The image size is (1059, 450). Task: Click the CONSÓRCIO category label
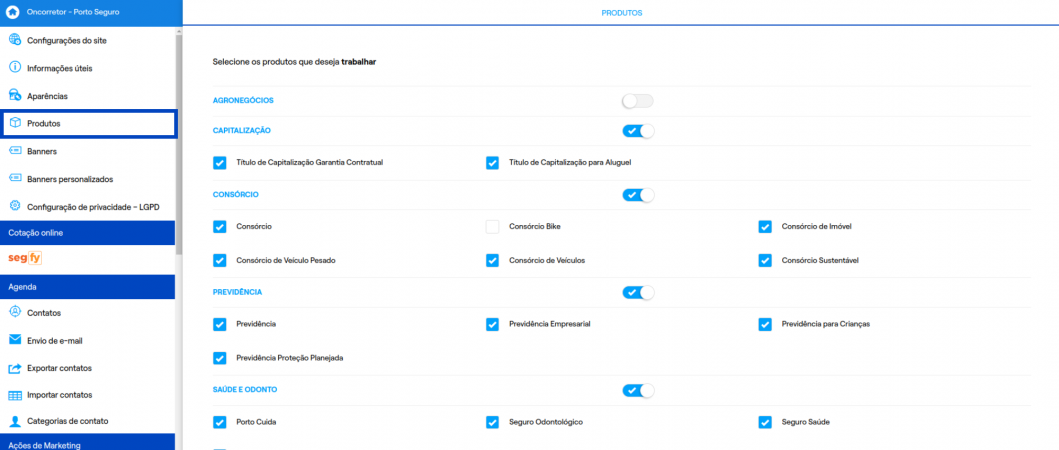[x=236, y=195]
